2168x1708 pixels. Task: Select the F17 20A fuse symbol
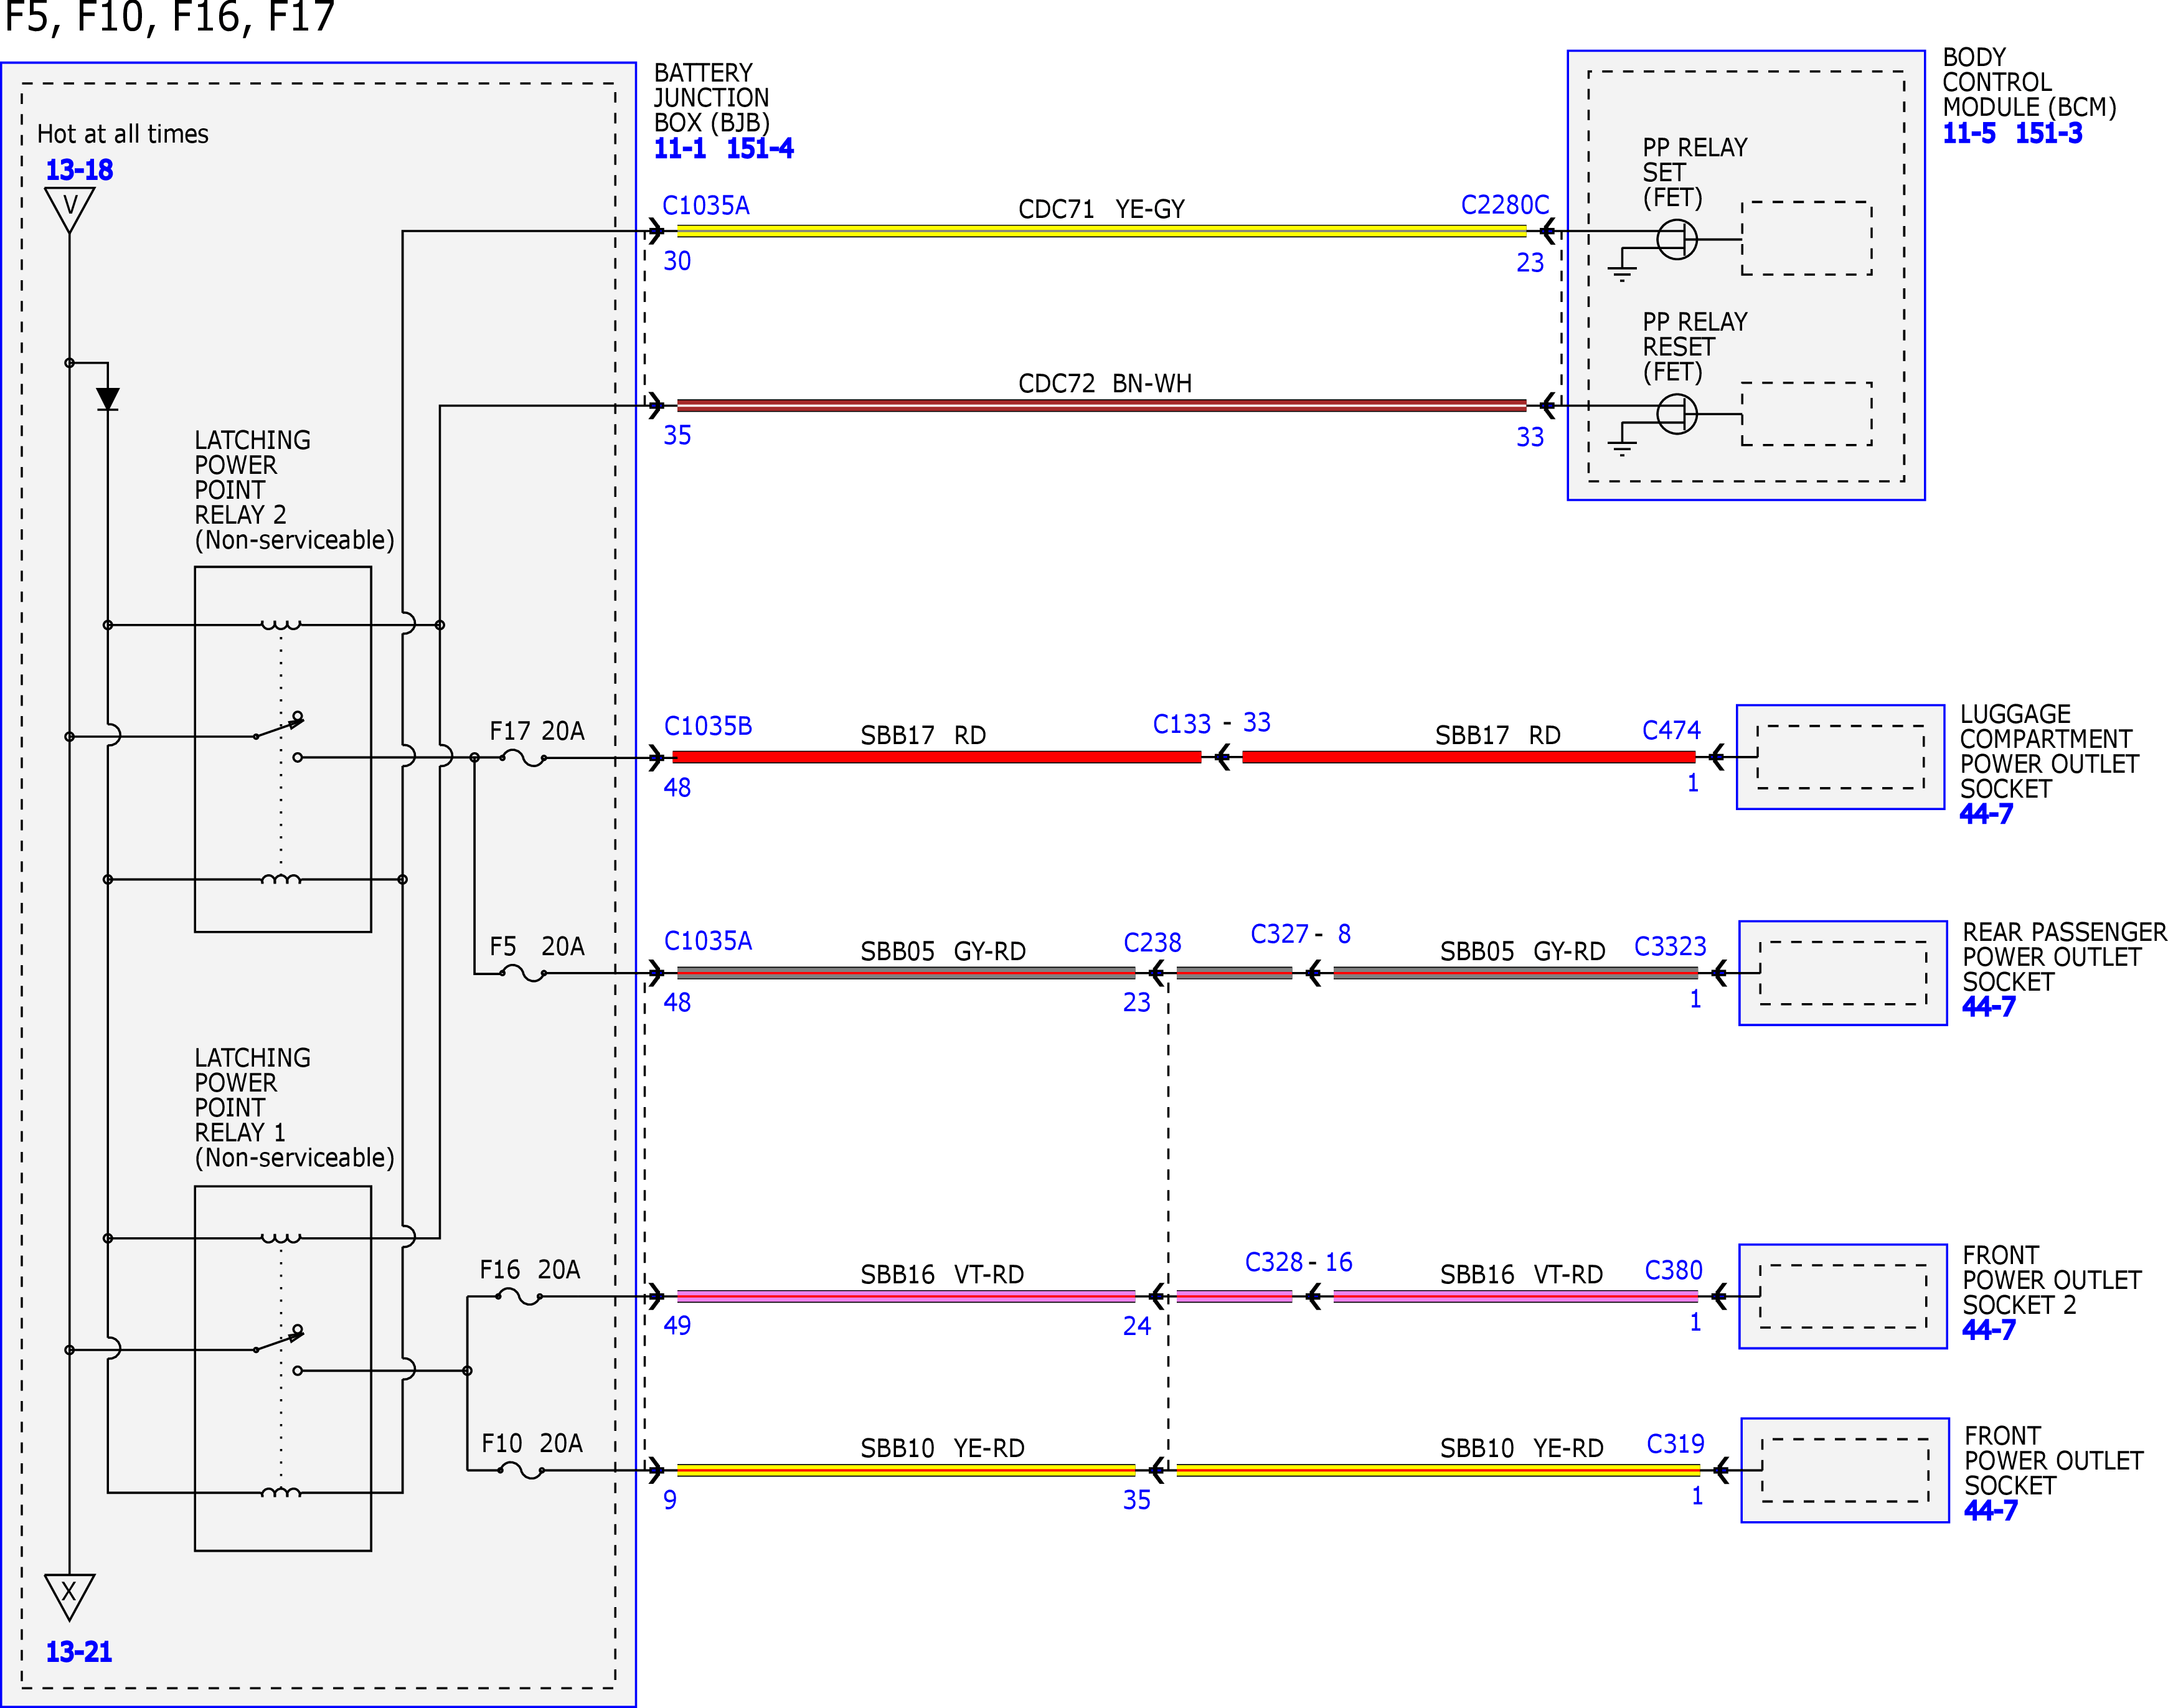click(522, 759)
